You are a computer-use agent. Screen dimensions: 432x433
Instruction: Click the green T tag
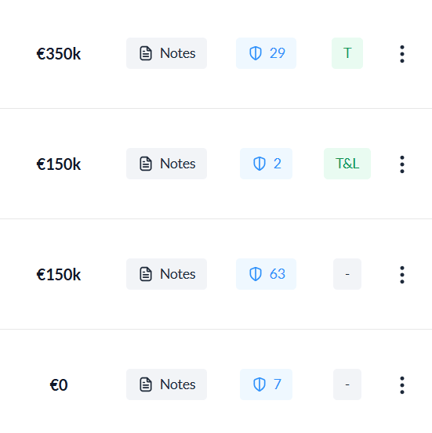[347, 53]
